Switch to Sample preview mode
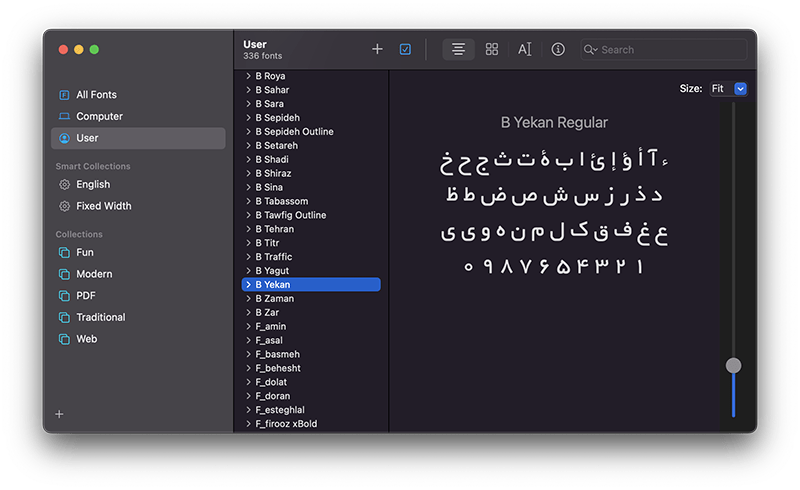 458,49
